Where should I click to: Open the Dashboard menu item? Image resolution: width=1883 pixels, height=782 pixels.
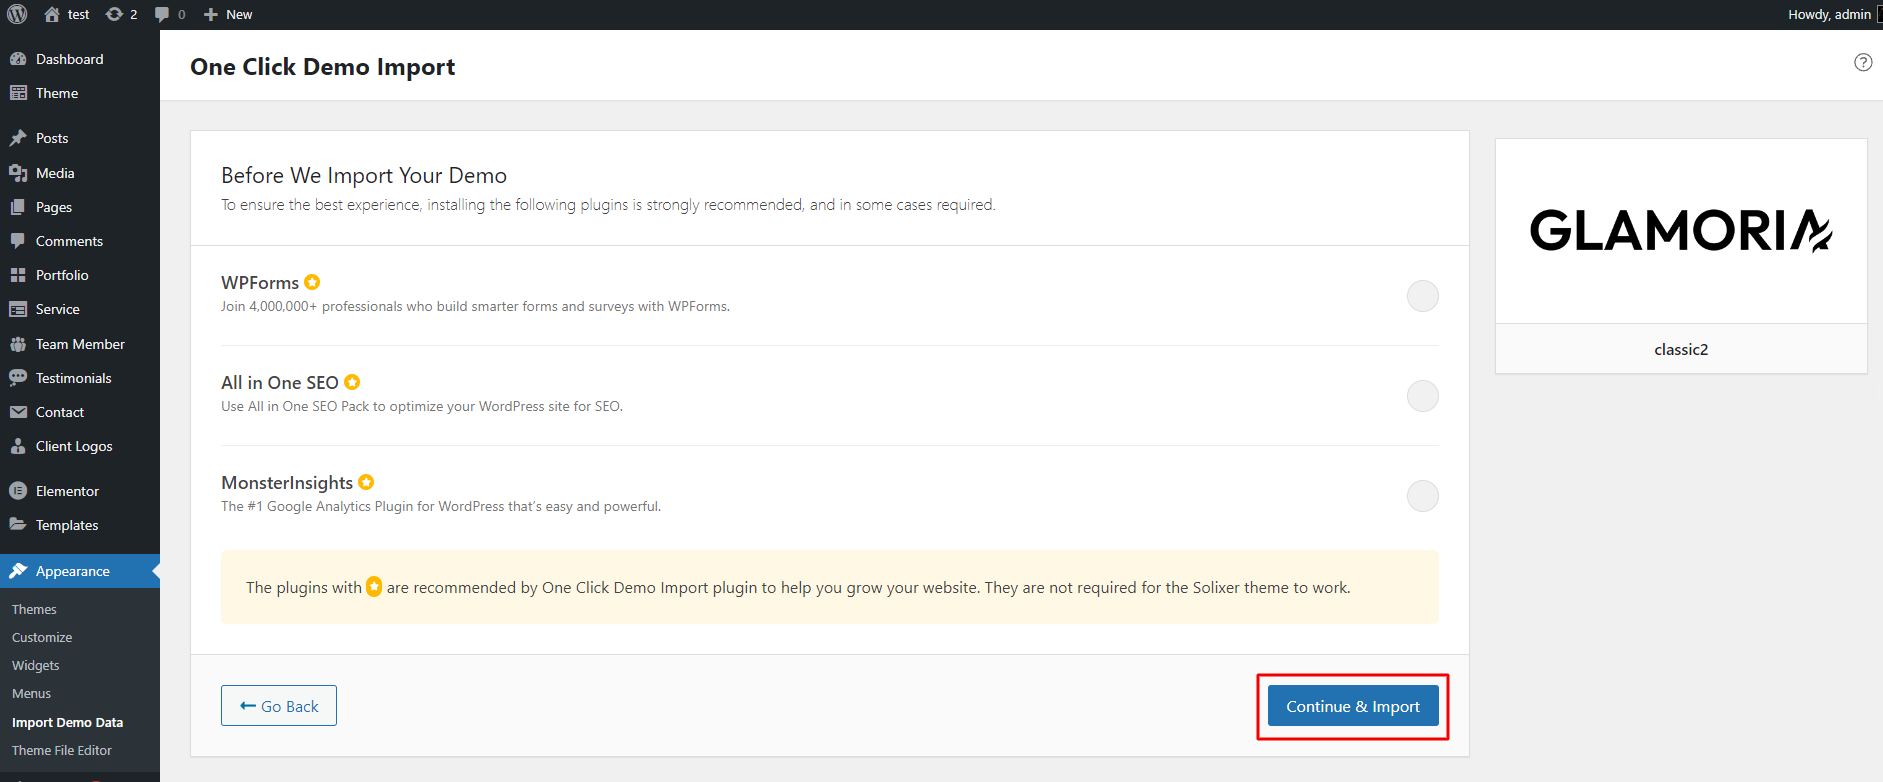click(x=80, y=59)
